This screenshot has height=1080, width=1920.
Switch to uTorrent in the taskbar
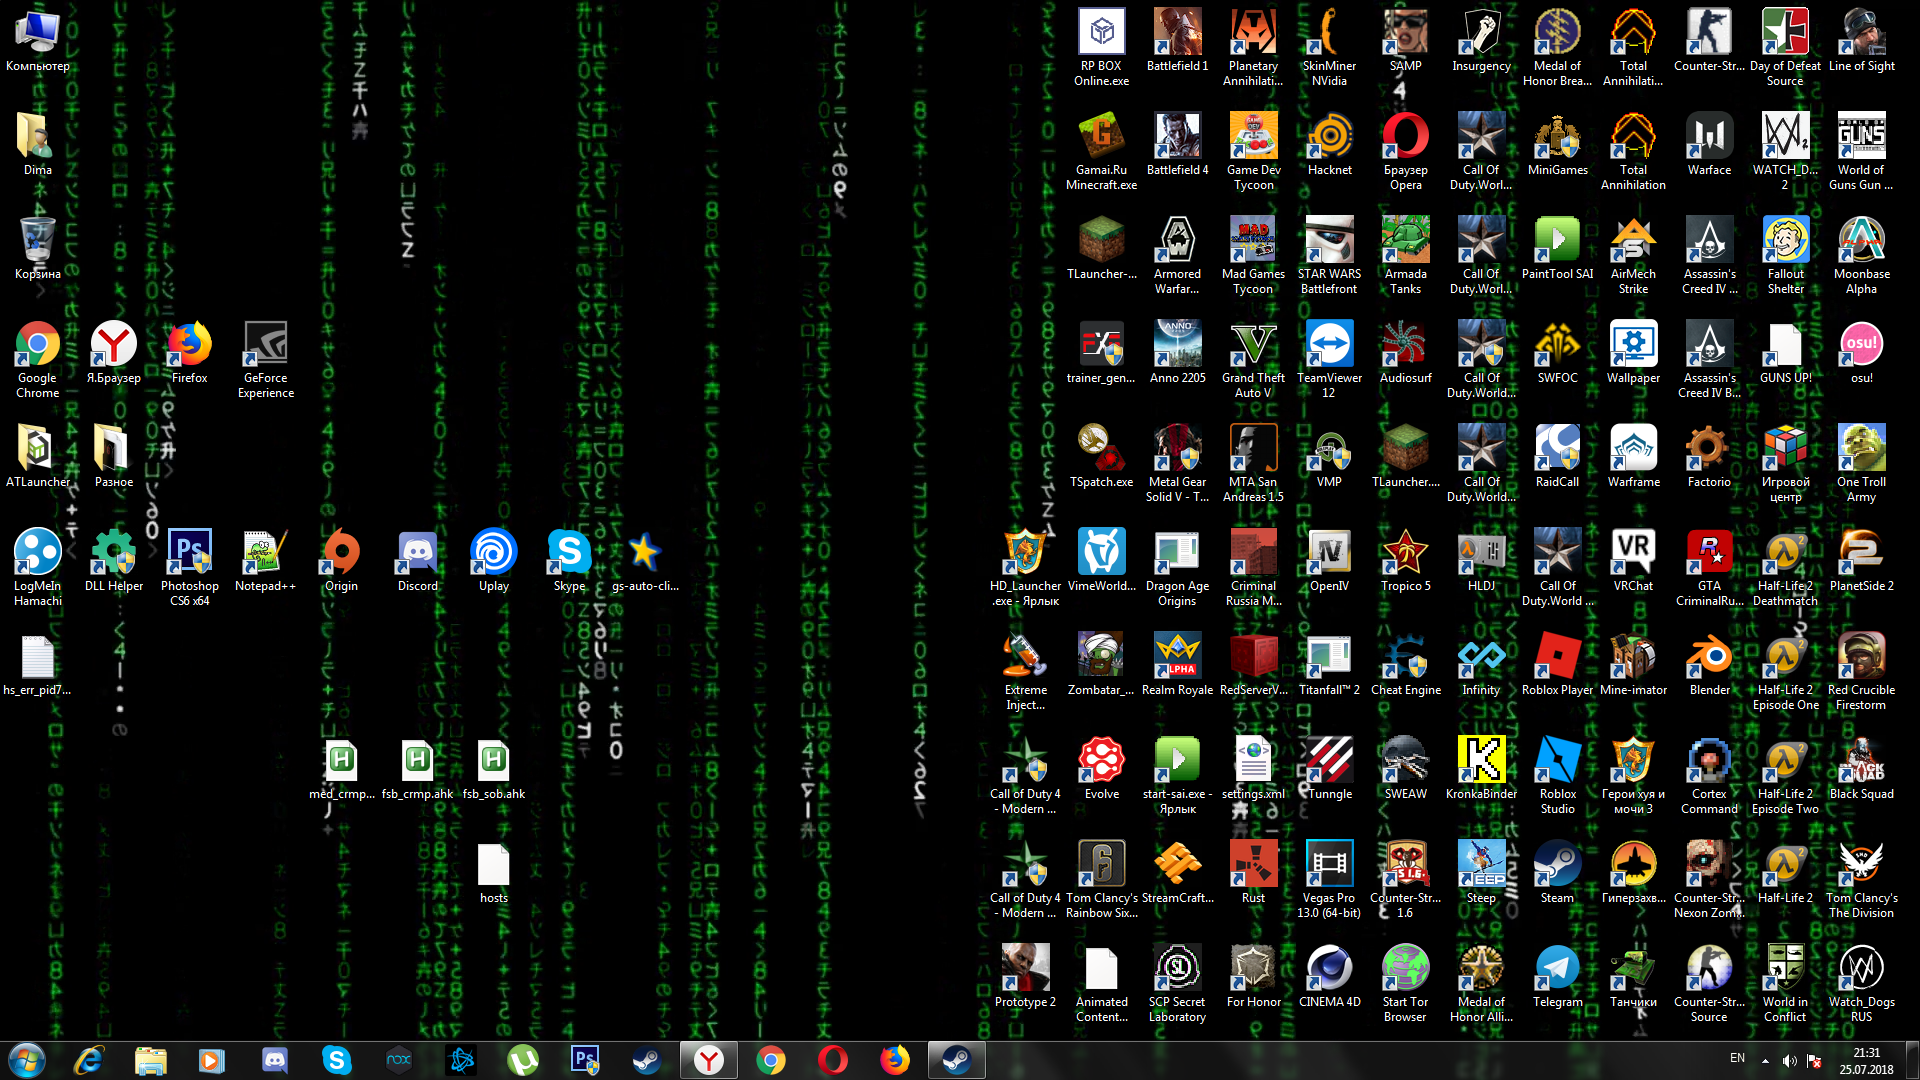click(x=523, y=1060)
